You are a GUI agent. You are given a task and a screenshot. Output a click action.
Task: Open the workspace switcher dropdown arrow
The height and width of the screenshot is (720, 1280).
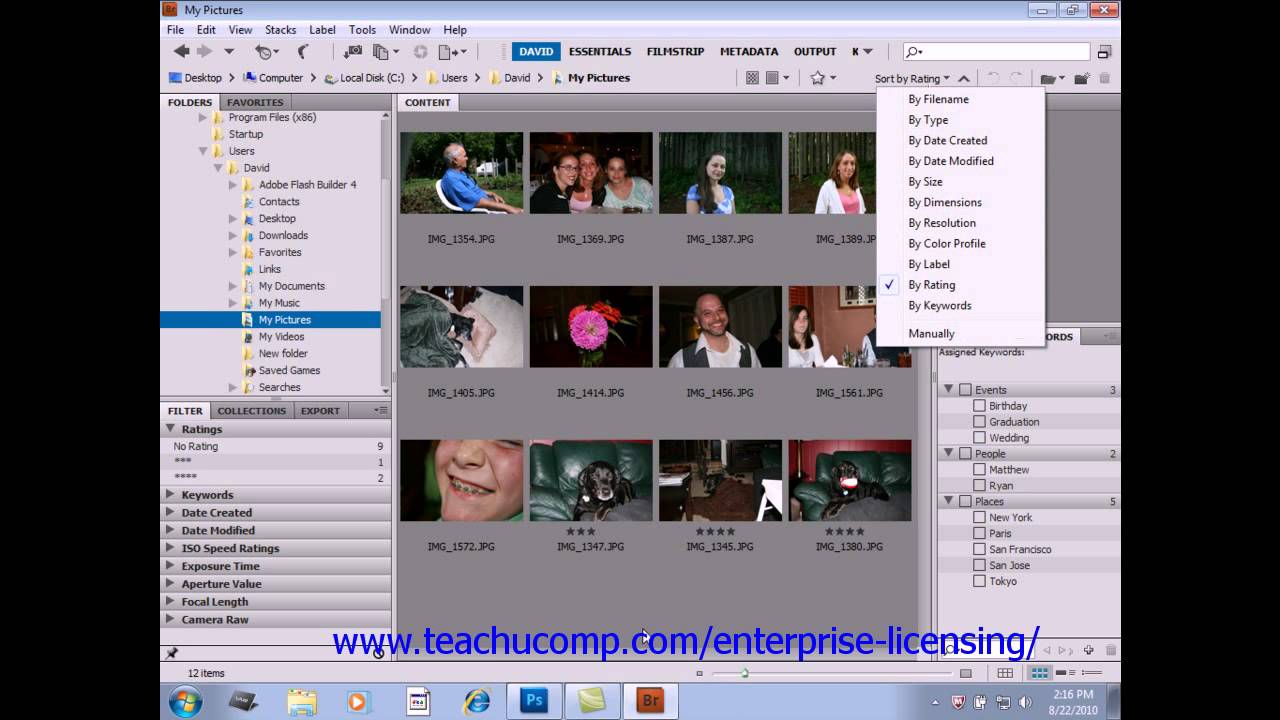point(868,52)
